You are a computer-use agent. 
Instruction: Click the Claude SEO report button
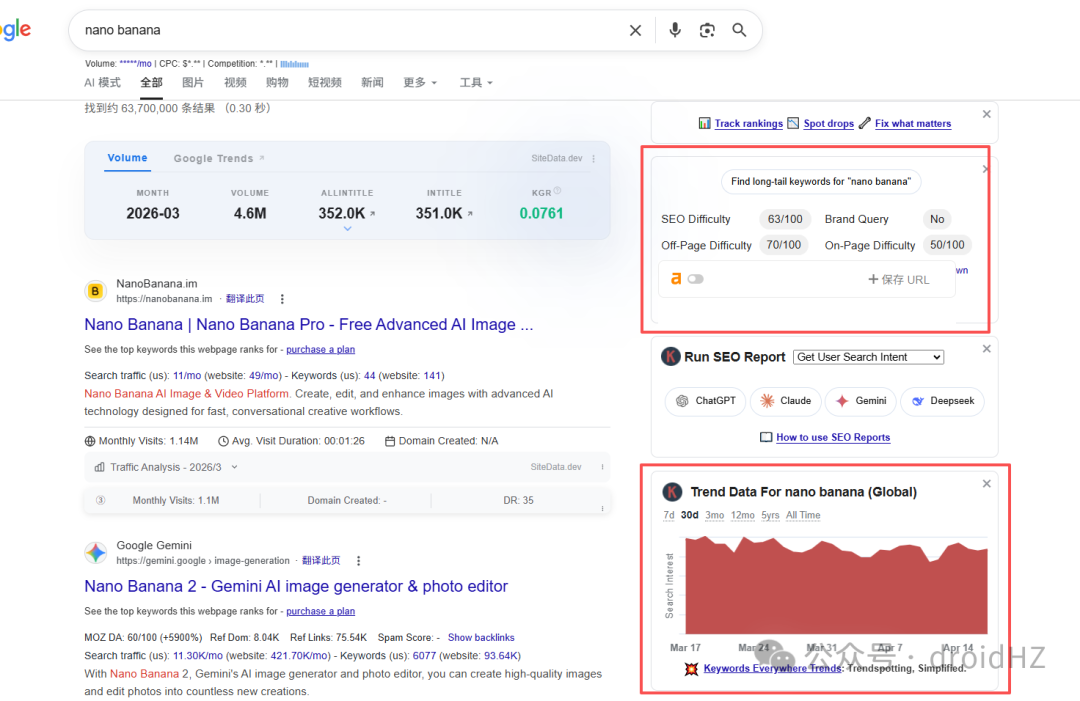coord(786,401)
